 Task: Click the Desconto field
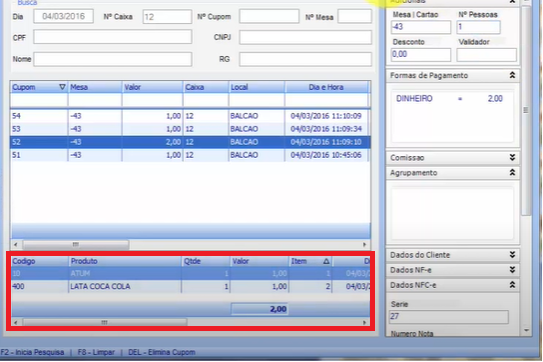(421, 55)
